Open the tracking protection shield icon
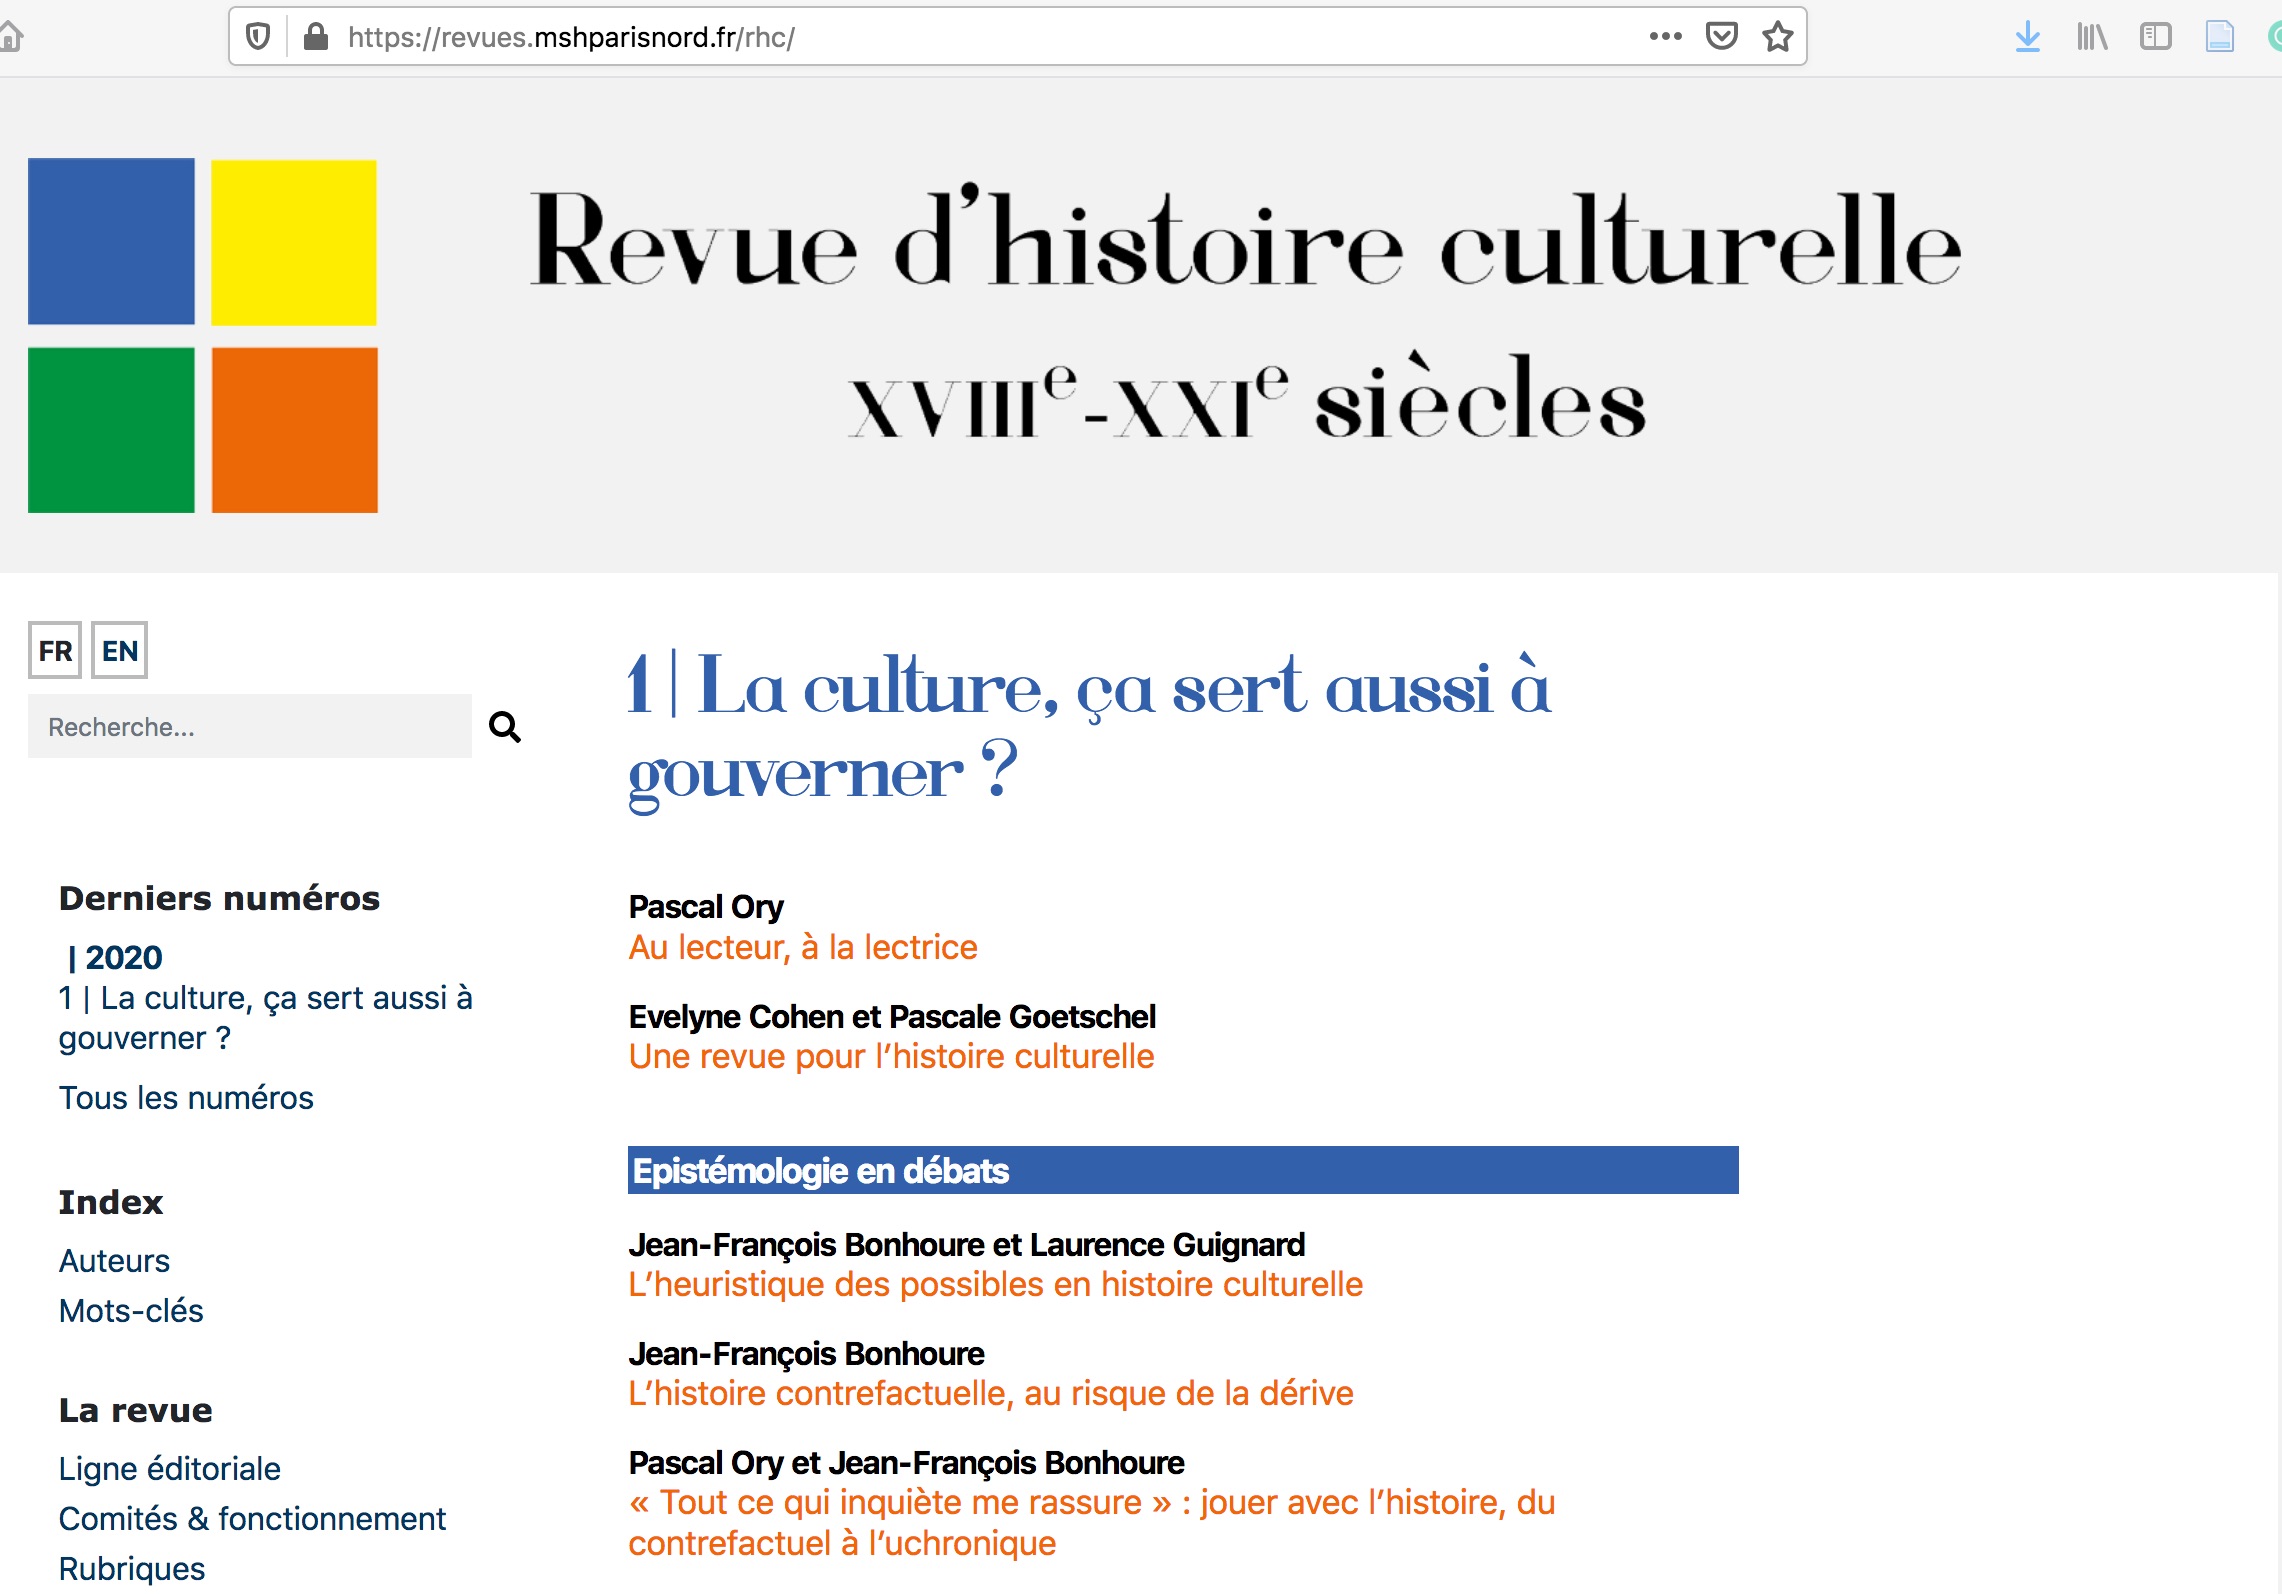The image size is (2282, 1594). click(x=258, y=37)
